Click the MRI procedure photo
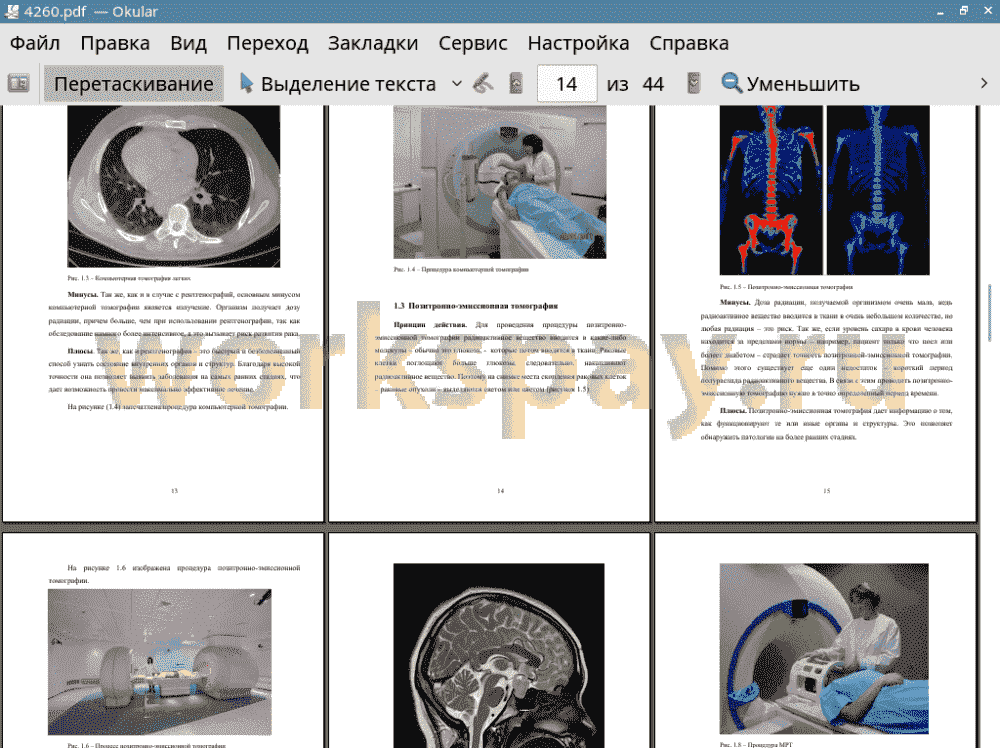 tap(824, 649)
